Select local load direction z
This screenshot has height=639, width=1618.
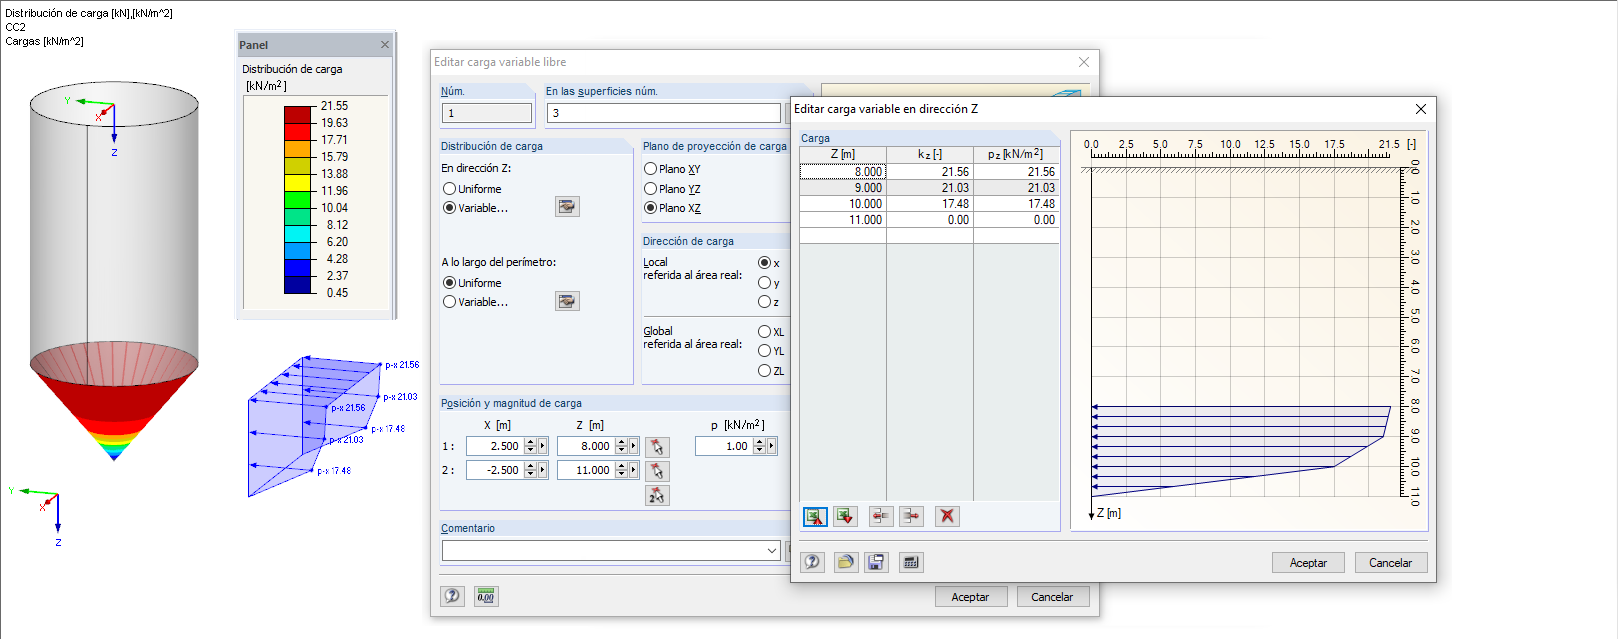point(764,302)
